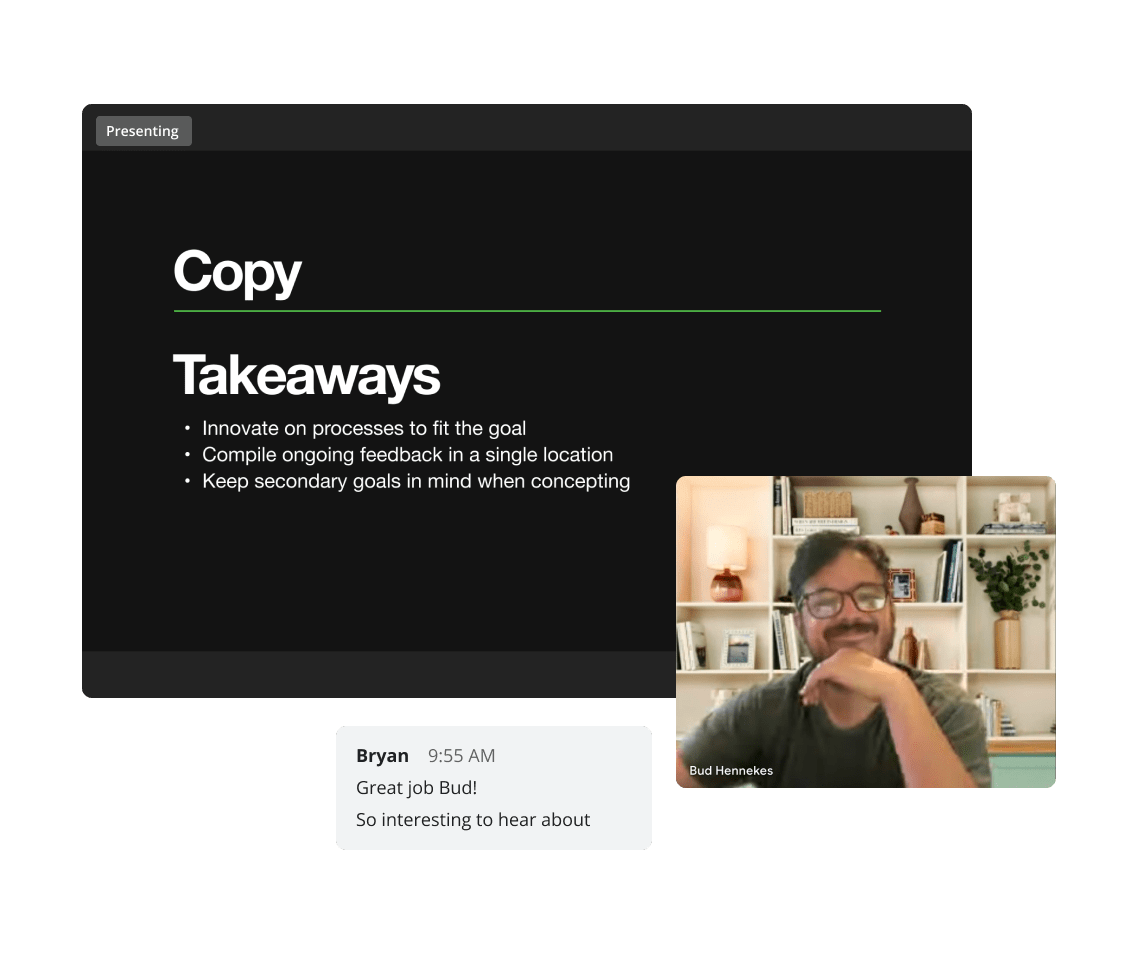Select the "Innovate on processes" bullet point
The height and width of the screenshot is (954, 1140).
click(x=363, y=428)
